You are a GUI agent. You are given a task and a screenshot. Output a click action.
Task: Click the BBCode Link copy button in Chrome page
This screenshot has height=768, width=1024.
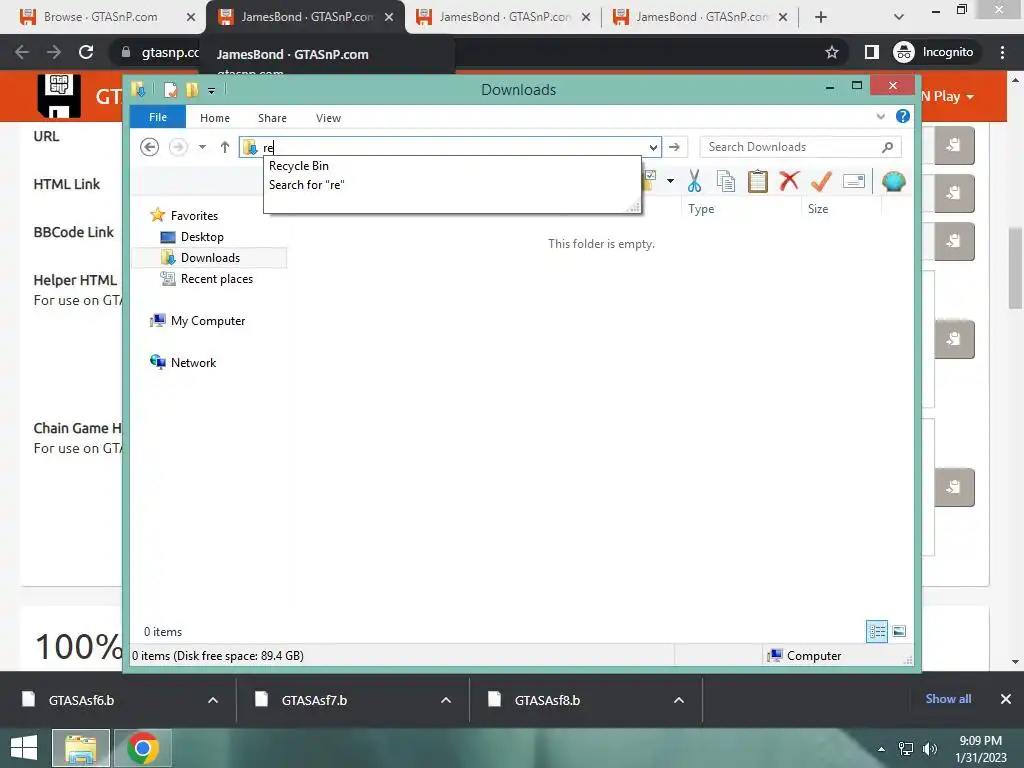954,242
